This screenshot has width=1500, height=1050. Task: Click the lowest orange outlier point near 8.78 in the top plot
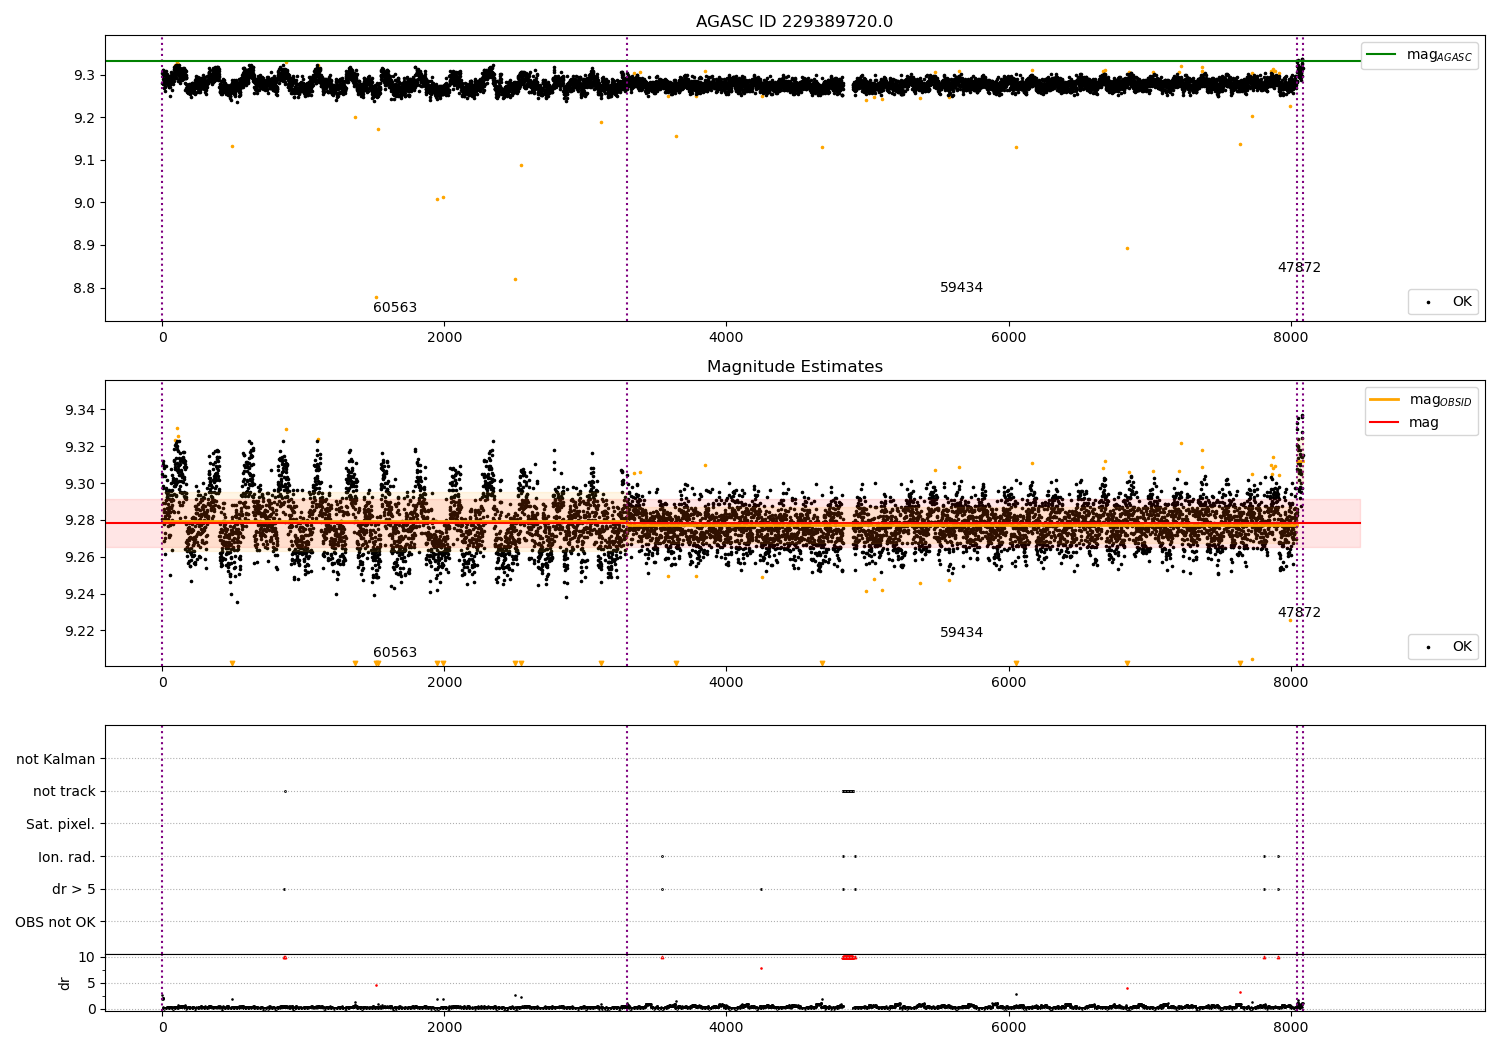[376, 297]
